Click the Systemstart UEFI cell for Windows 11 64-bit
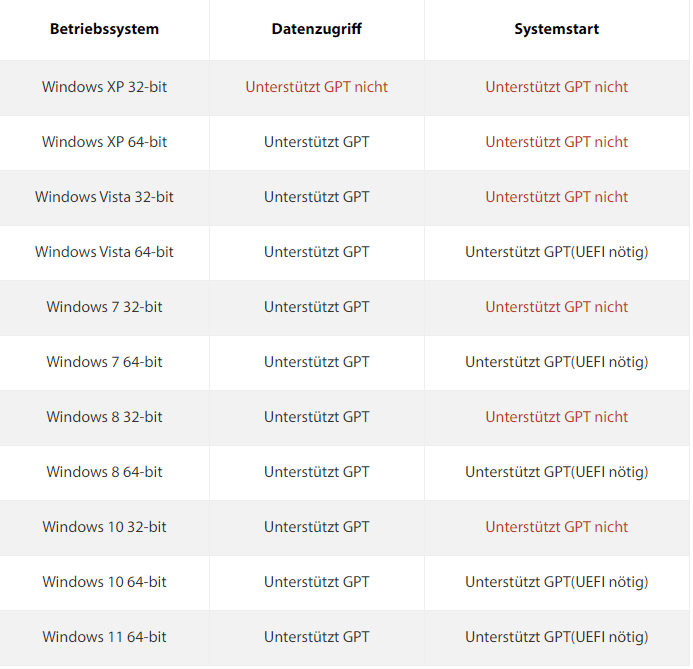The image size is (693, 669). click(556, 637)
